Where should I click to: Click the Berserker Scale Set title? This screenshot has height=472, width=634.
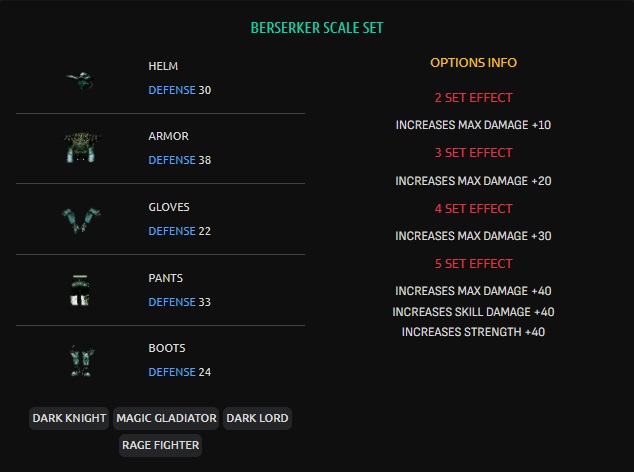pyautogui.click(x=316, y=28)
